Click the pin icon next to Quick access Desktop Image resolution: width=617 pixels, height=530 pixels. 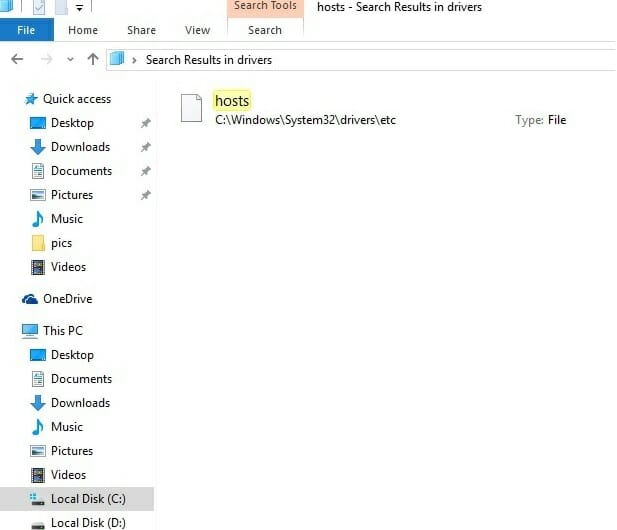146,123
